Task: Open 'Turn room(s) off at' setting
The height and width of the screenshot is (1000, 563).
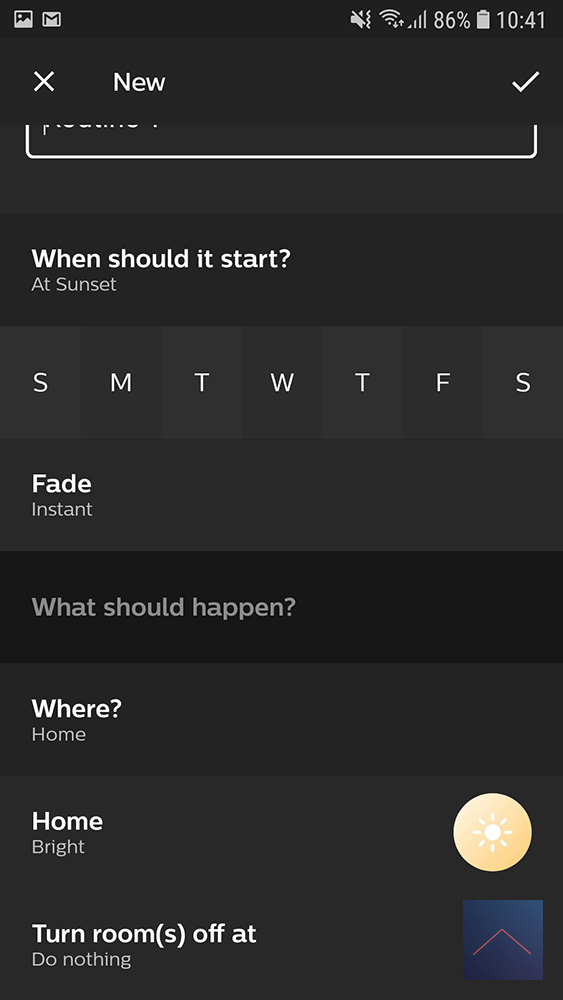Action: [281, 944]
